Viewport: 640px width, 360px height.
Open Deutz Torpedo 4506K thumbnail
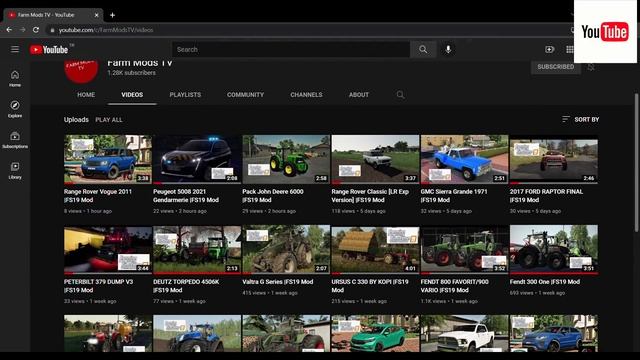tap(197, 249)
